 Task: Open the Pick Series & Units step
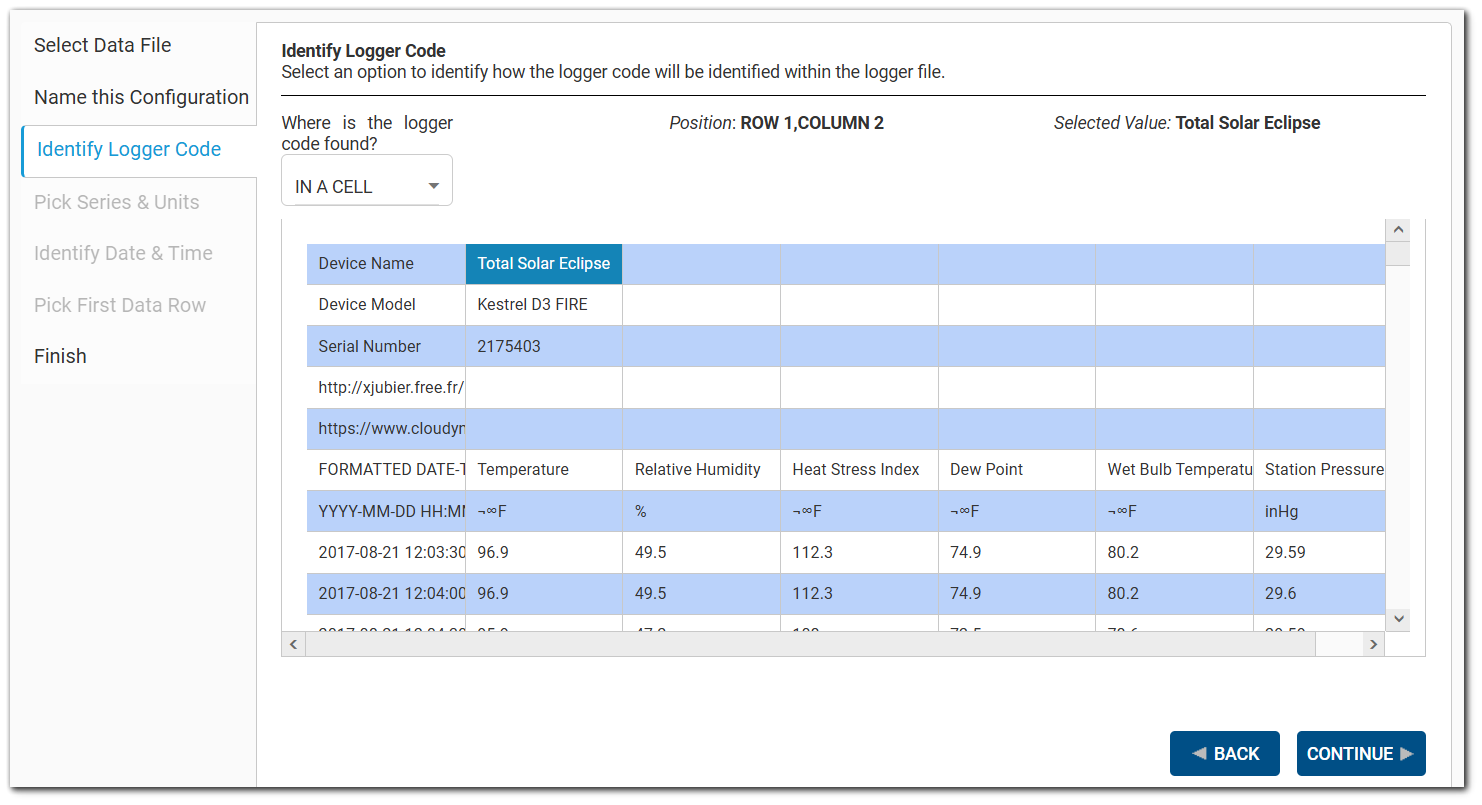tap(116, 202)
